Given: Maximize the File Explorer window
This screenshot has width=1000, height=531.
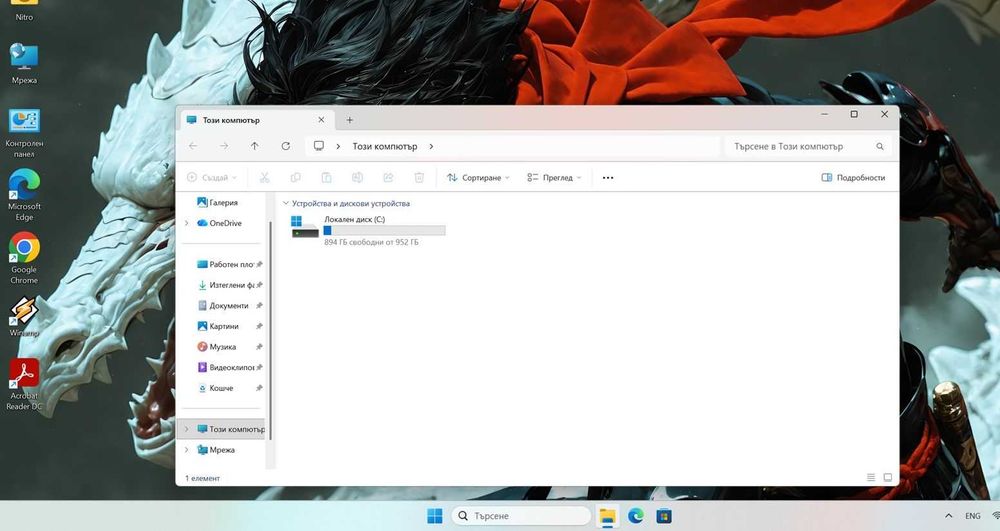Looking at the screenshot, I should (854, 114).
